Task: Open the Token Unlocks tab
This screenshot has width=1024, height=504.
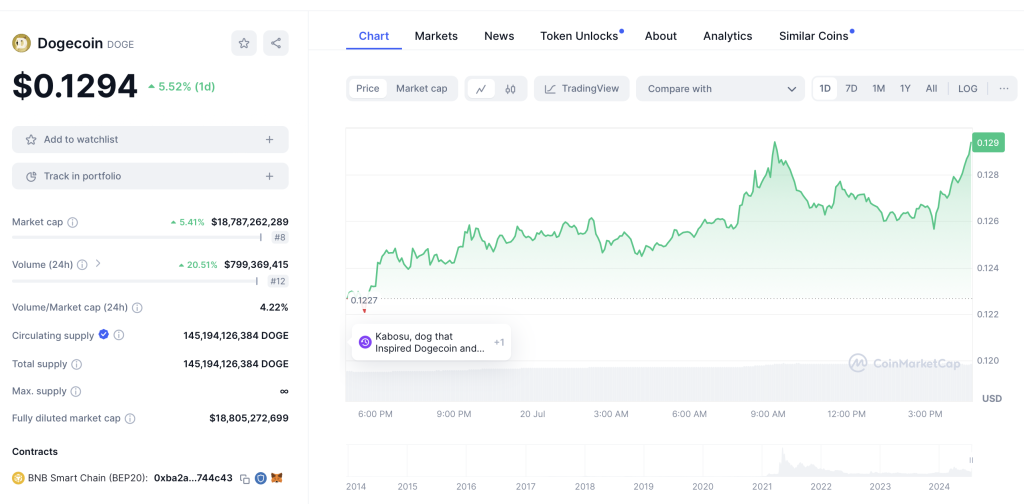Action: [x=579, y=36]
